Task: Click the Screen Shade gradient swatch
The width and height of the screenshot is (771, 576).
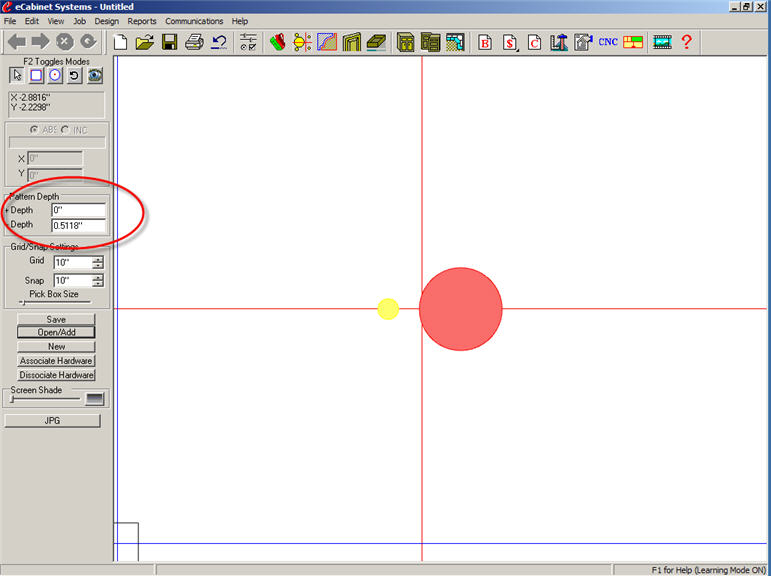Action: [94, 399]
